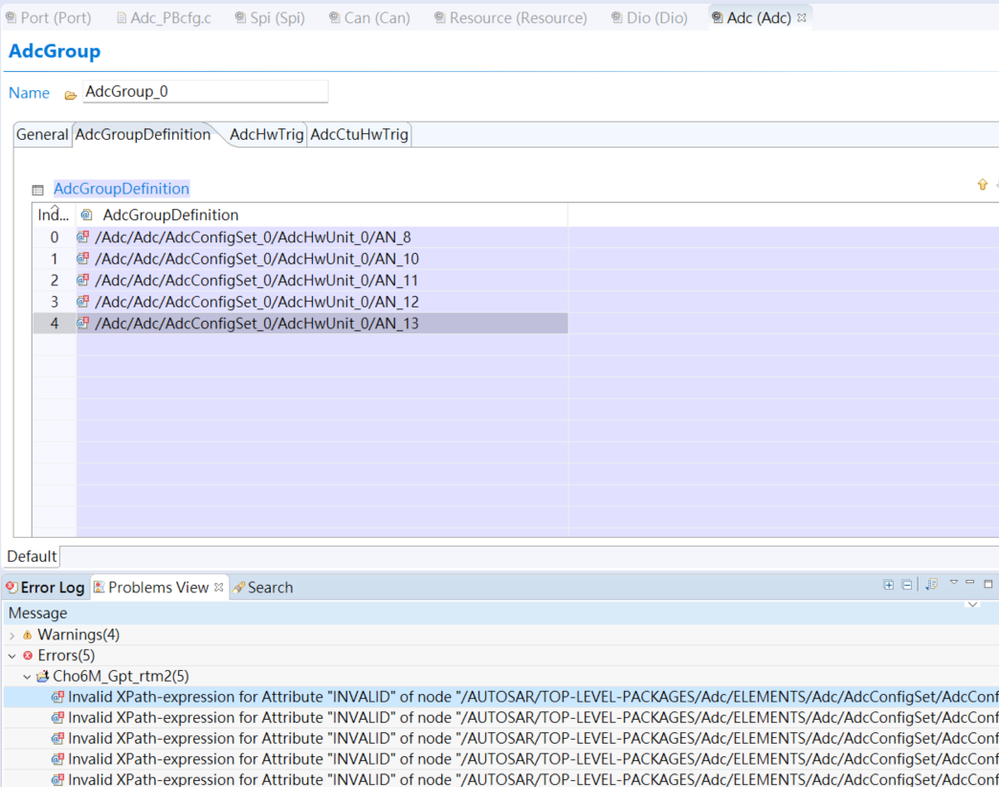Click the reference icon of the AN_8 row
Screen dimensions: 999x787
[x=83, y=237]
